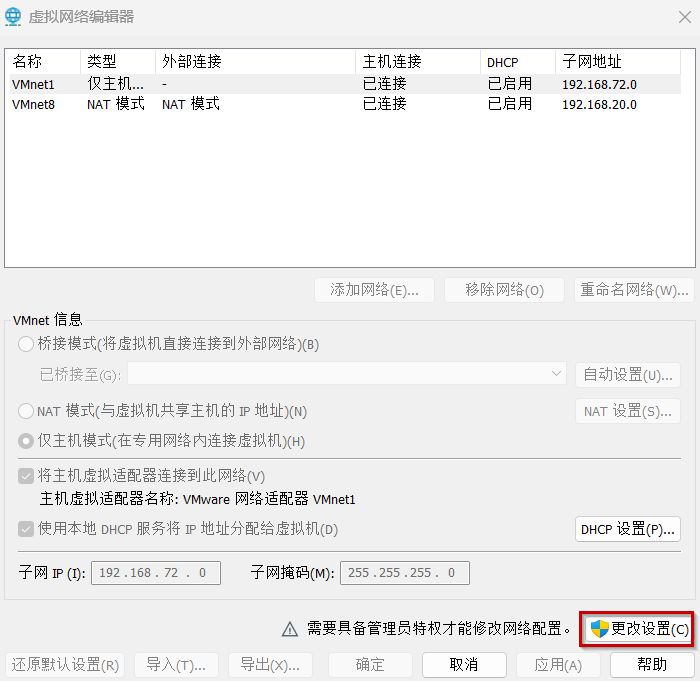Click the 子网 IP input field
The height and width of the screenshot is (681, 700).
click(x=156, y=573)
